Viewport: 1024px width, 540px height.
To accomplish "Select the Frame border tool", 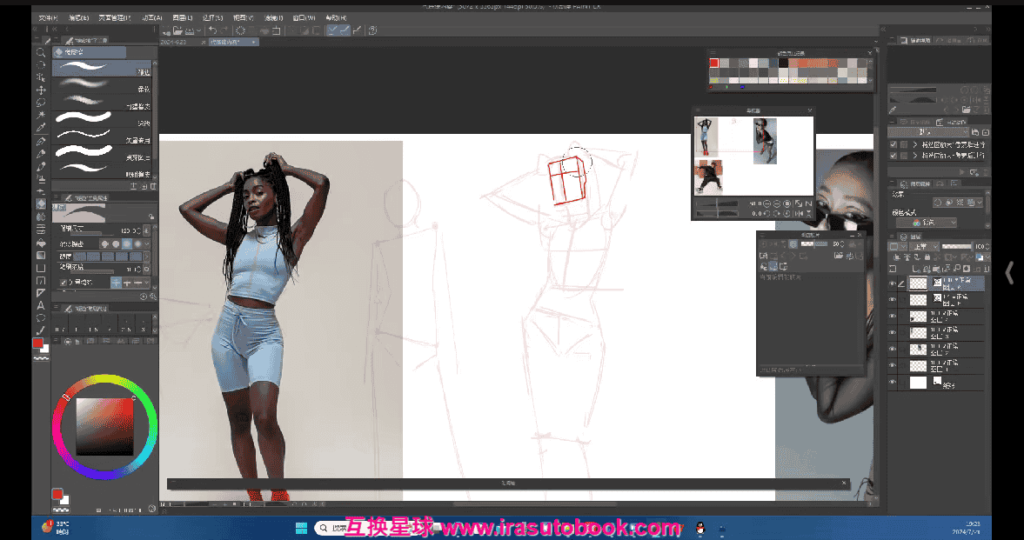I will [x=40, y=280].
